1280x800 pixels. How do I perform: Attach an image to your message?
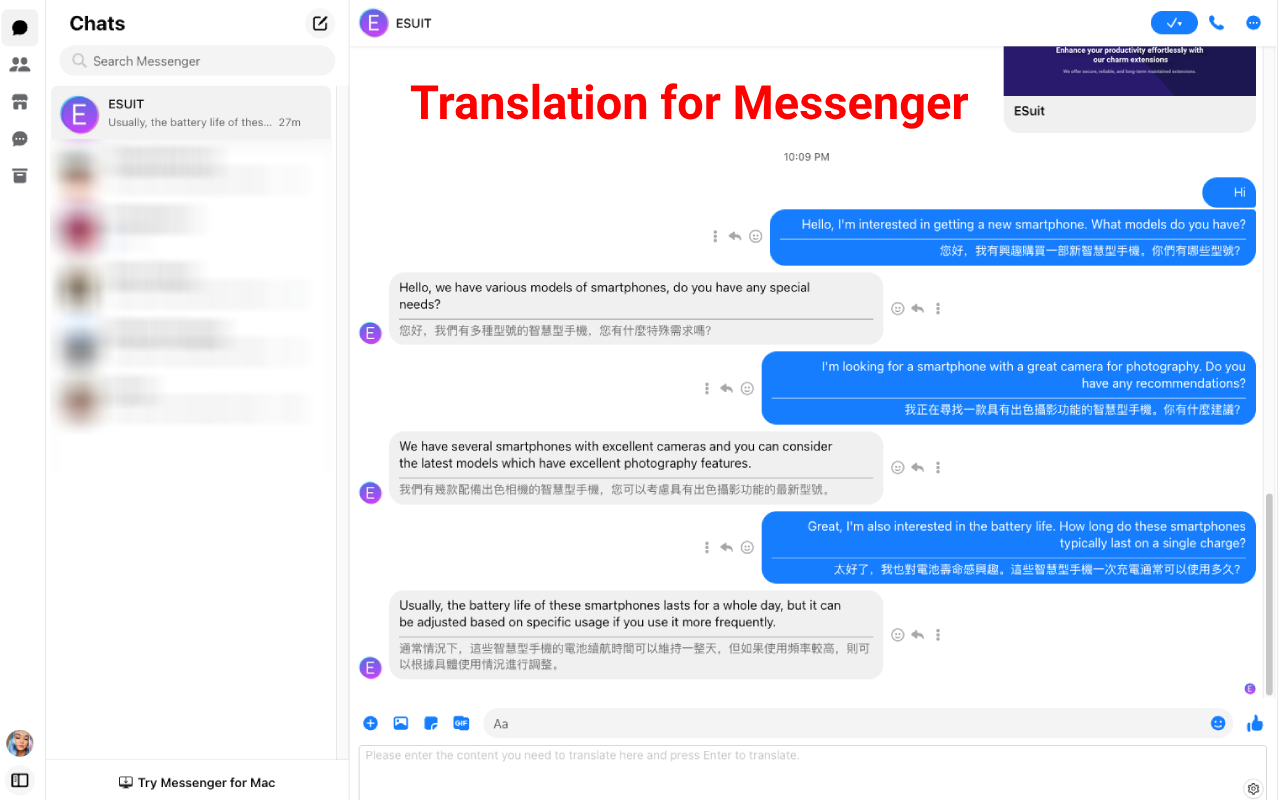click(401, 722)
